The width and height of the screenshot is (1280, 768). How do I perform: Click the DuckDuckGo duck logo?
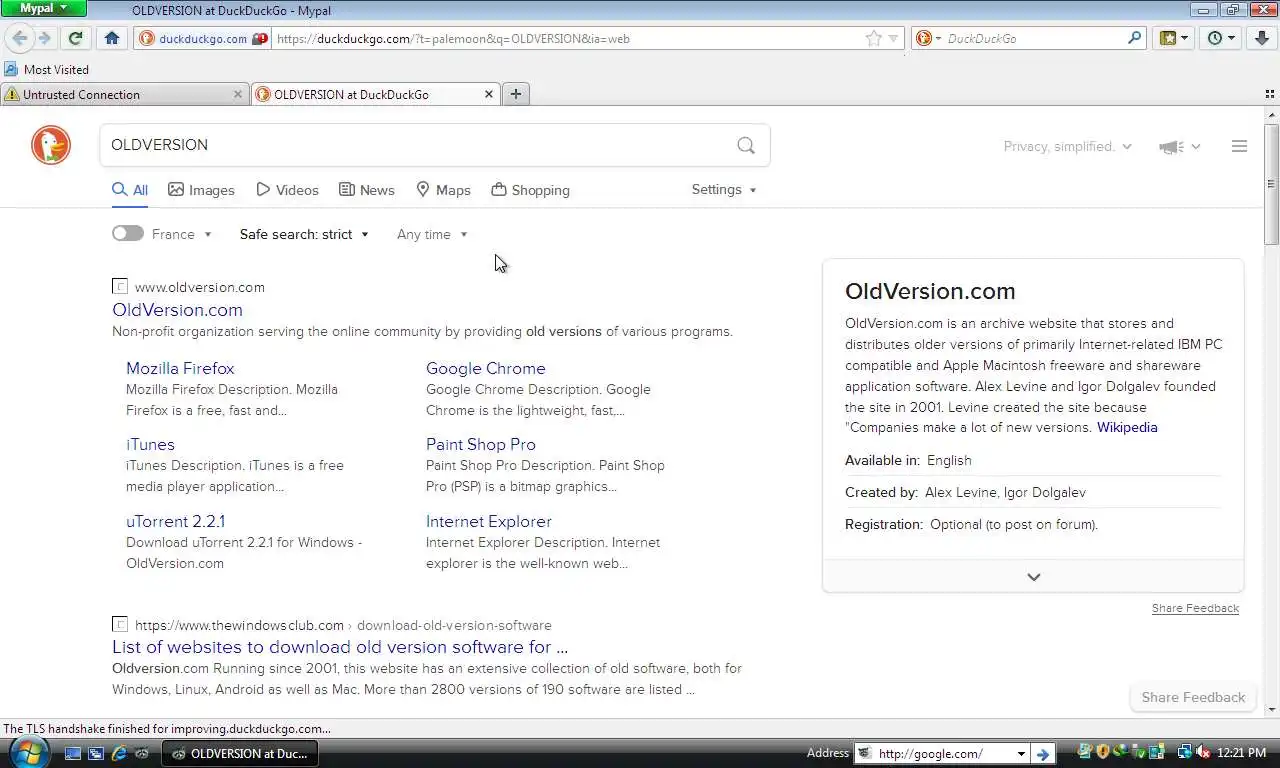pyautogui.click(x=51, y=146)
